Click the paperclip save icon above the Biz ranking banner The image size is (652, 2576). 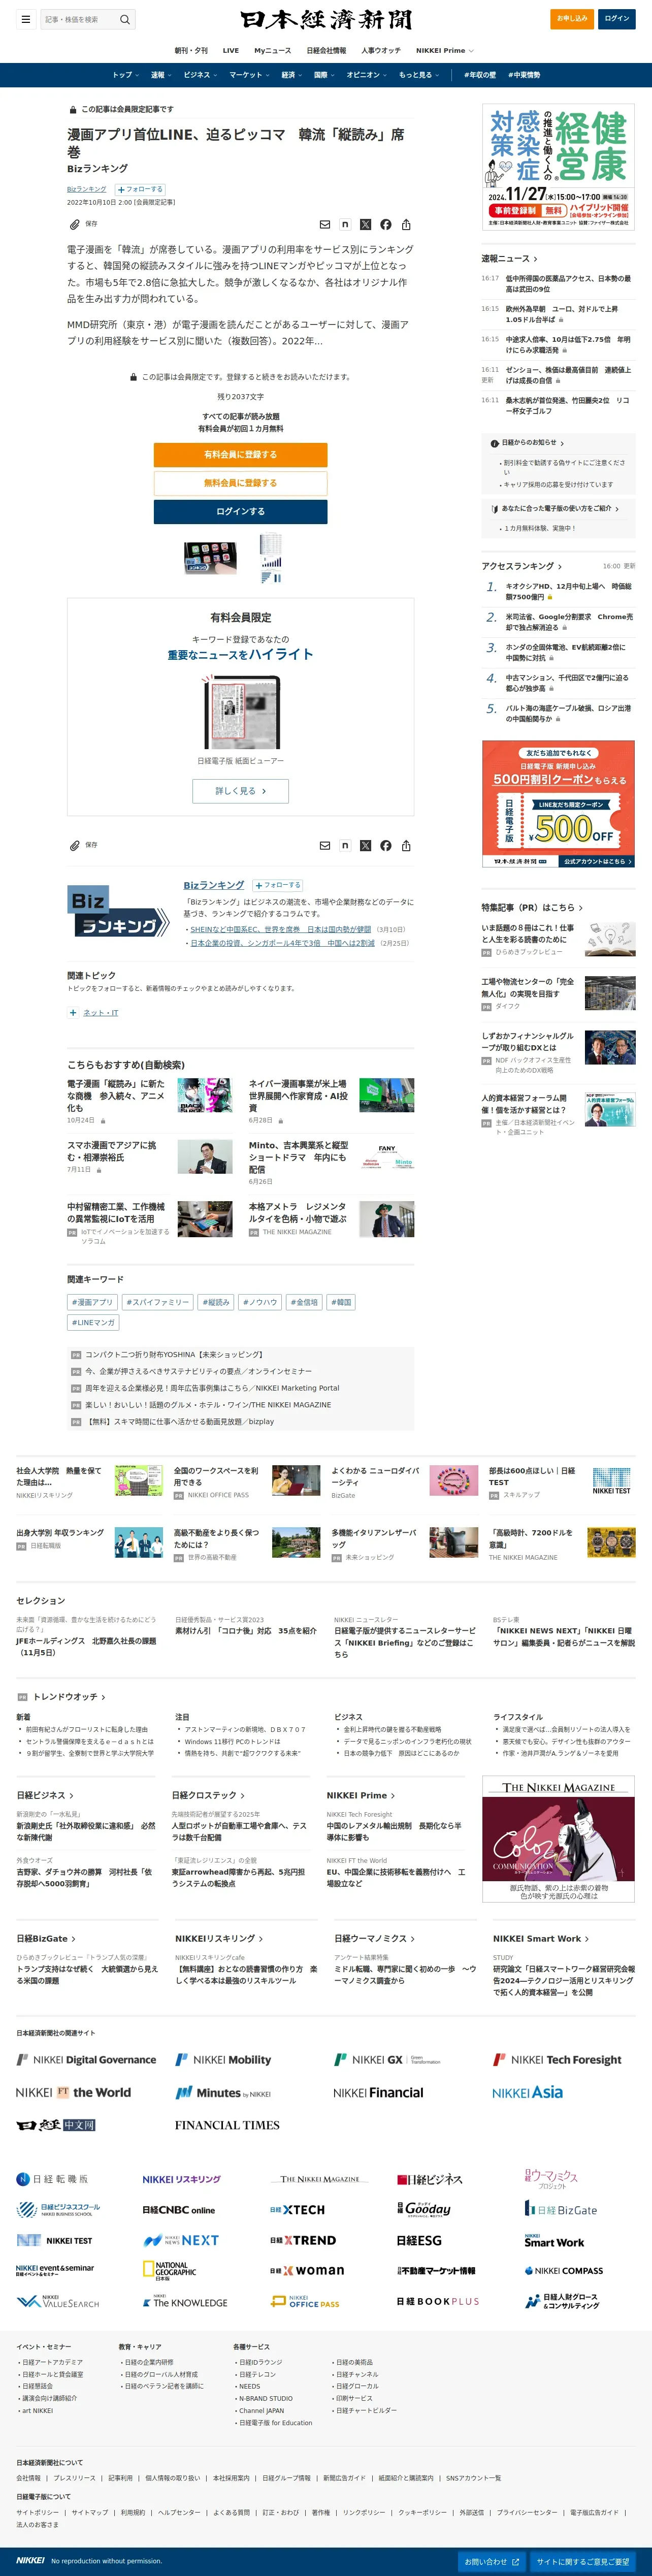(74, 846)
